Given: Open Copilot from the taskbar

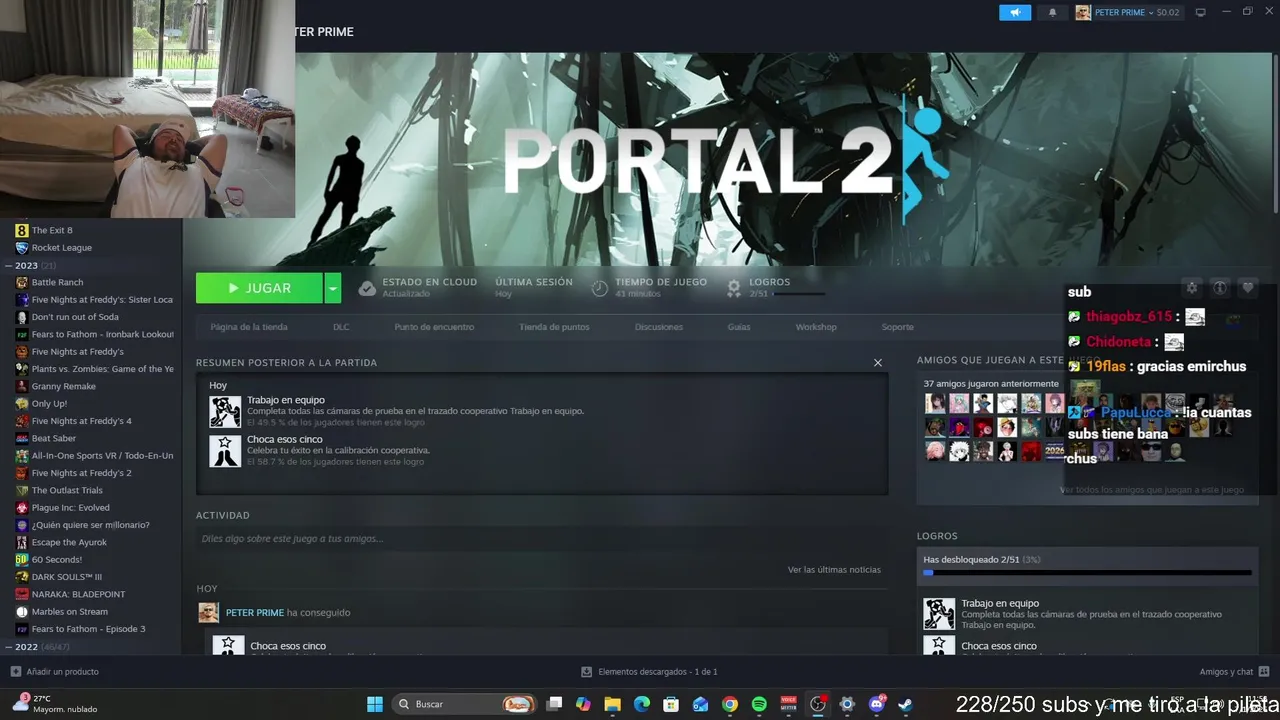Looking at the screenshot, I should 584,704.
